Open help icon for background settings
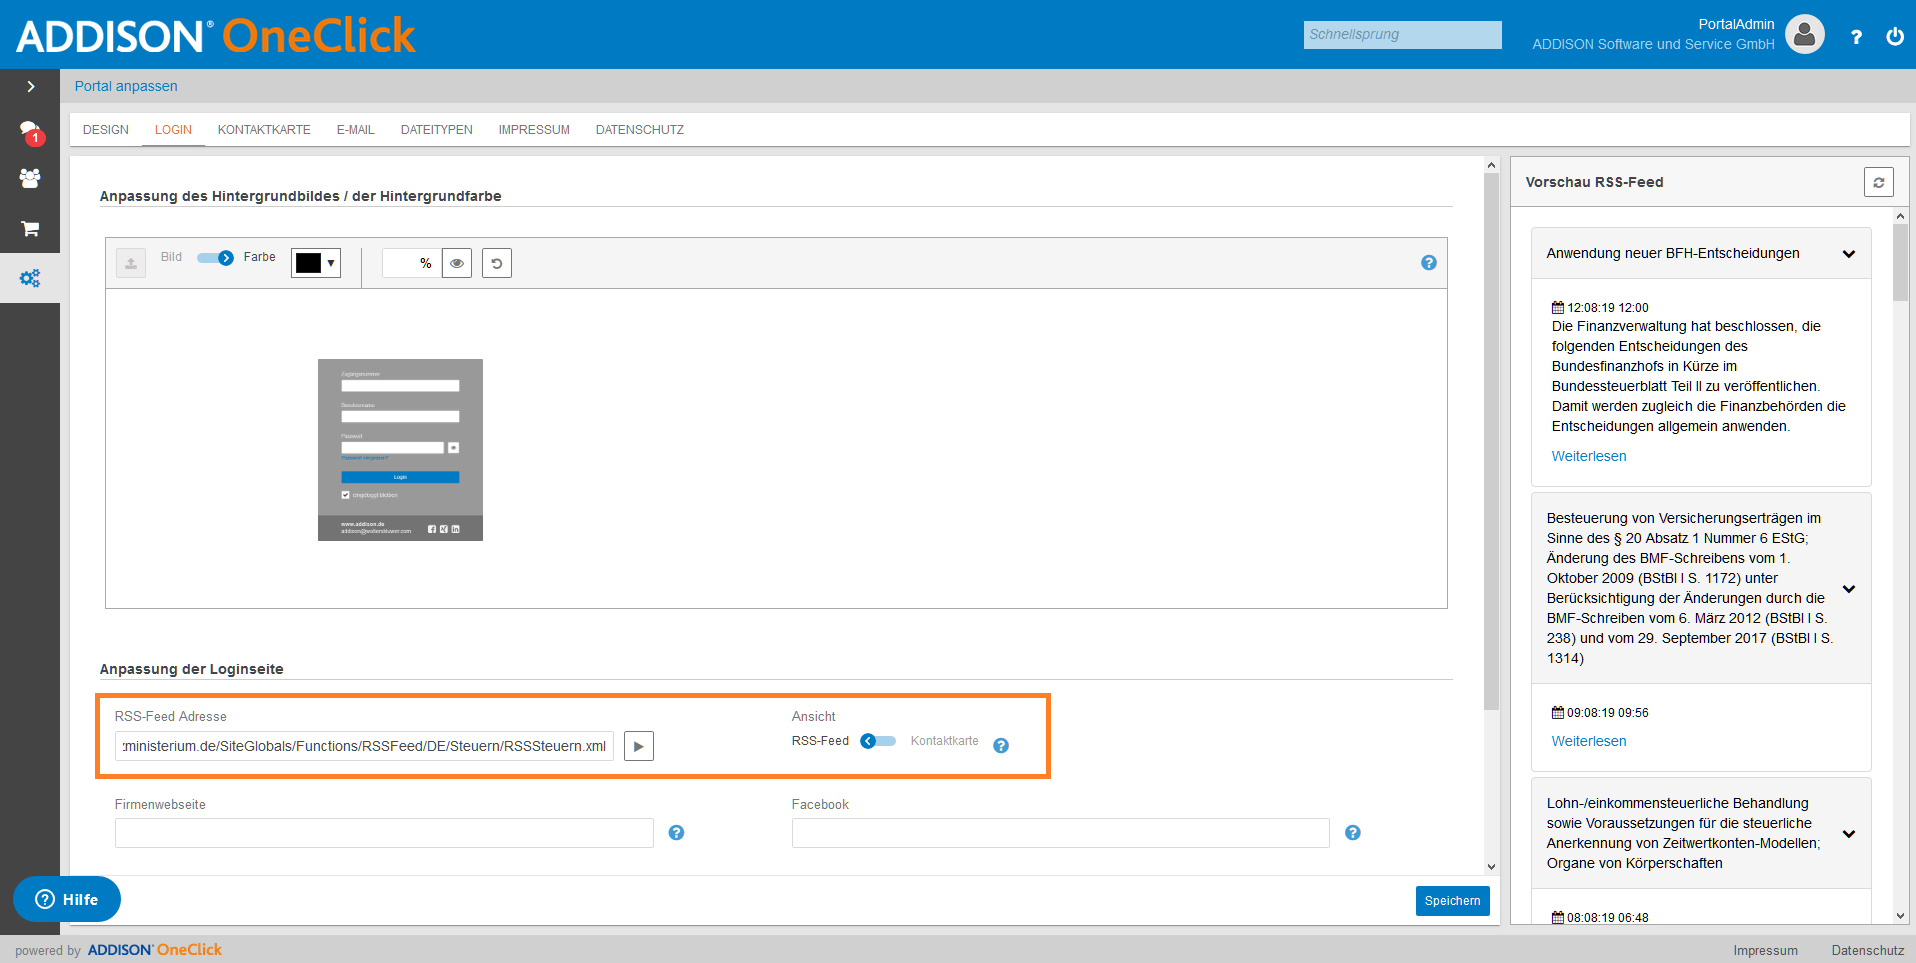 click(1429, 263)
